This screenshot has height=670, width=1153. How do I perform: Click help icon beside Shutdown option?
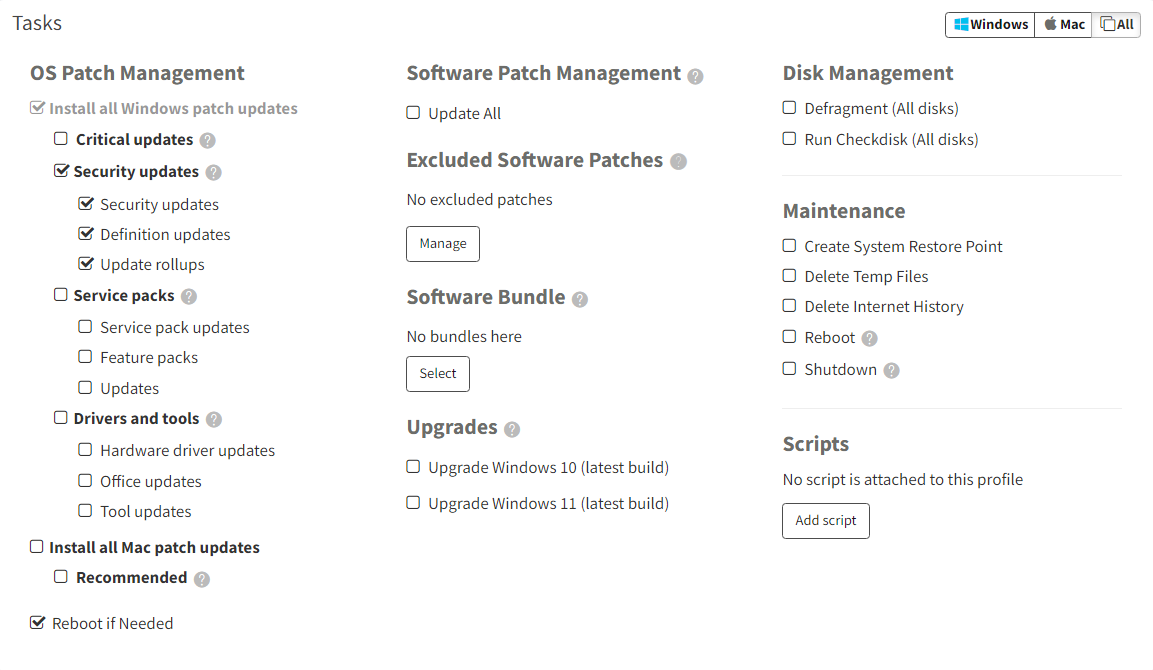892,370
